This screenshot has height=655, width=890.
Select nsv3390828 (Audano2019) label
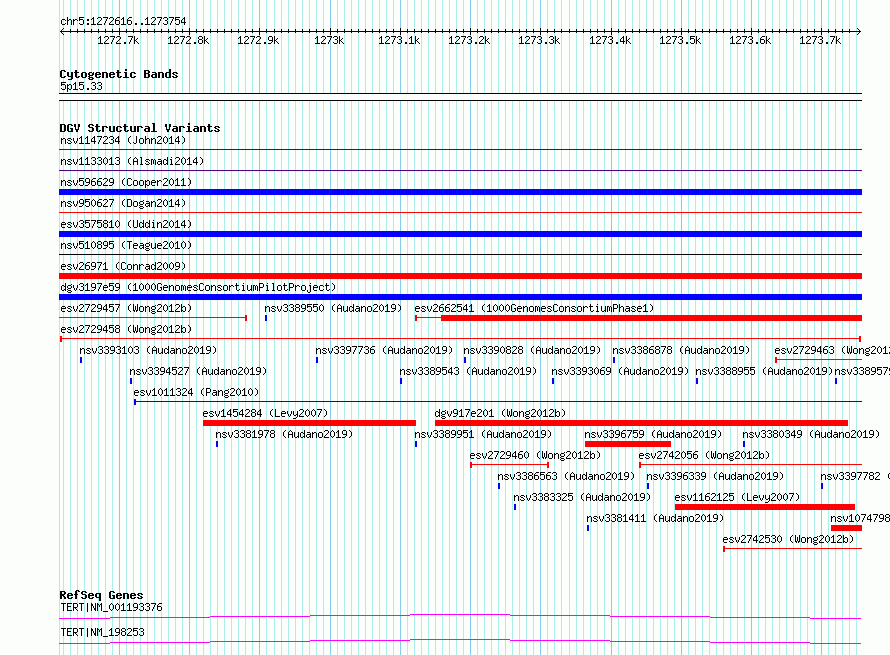tap(532, 350)
